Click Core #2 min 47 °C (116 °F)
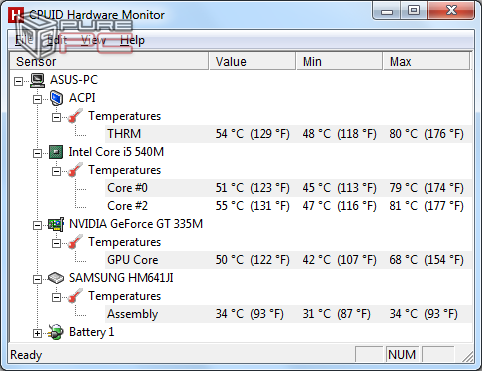Screen dimensions: 482x371 click(339, 206)
